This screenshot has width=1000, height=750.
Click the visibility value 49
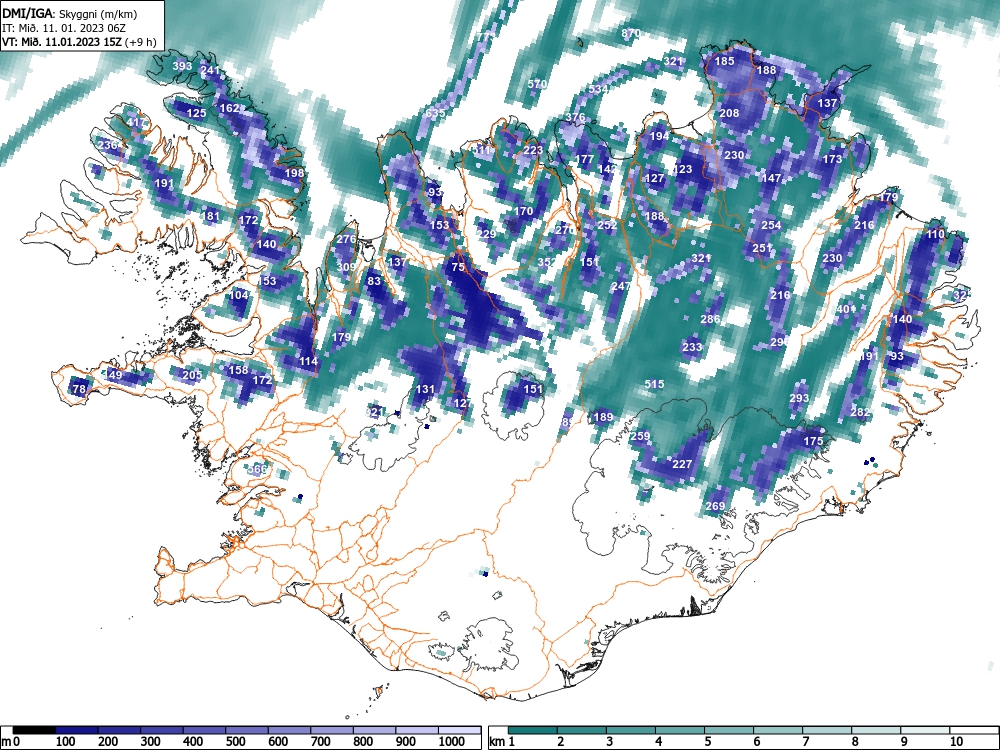pyautogui.click(x=115, y=375)
